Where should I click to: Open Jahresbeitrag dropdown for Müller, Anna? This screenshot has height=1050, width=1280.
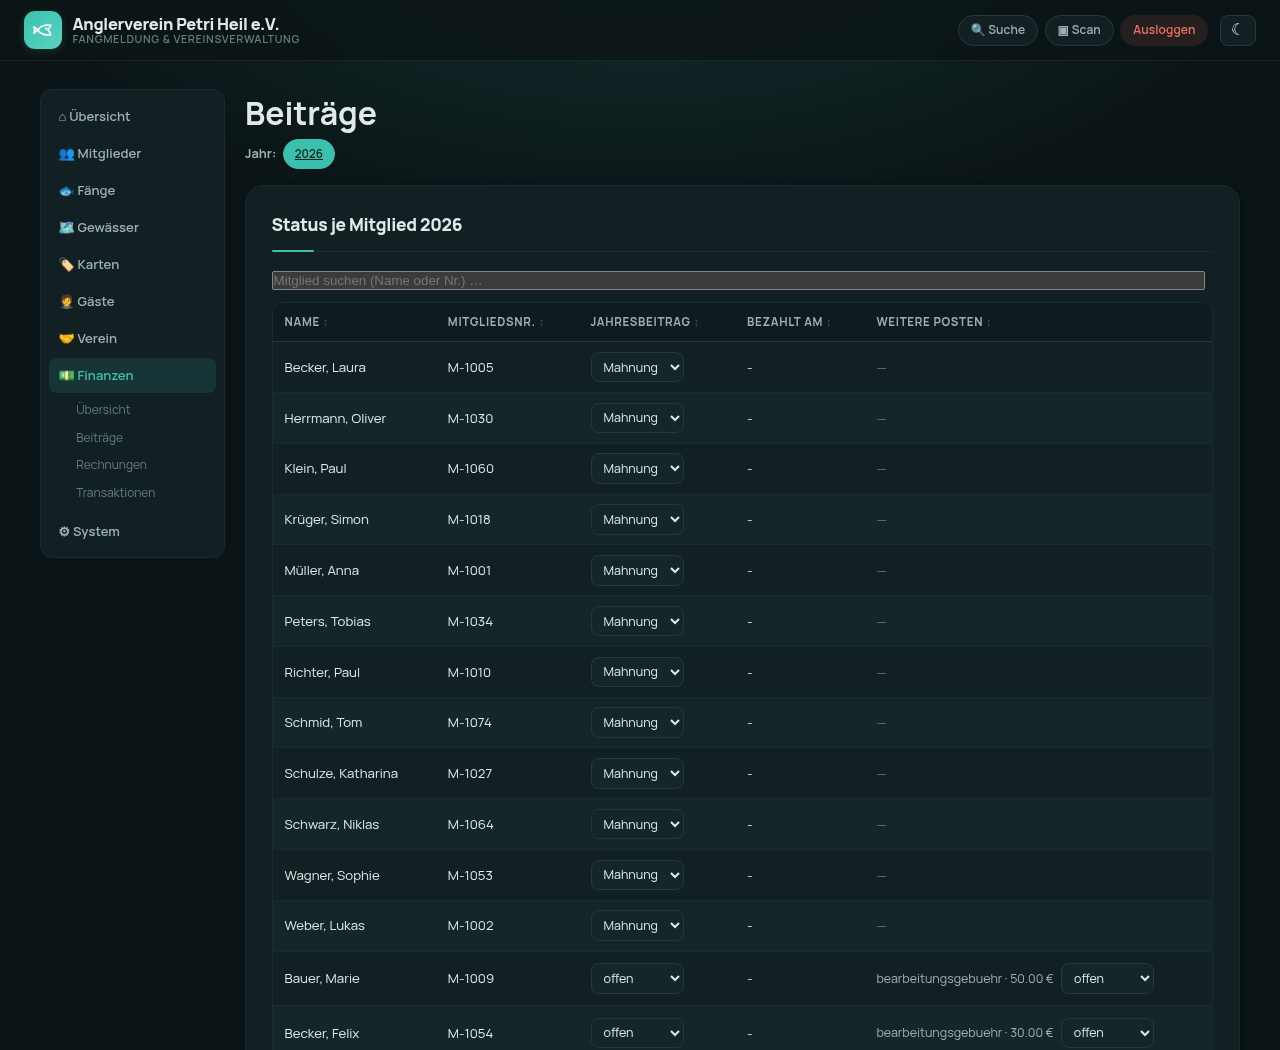637,571
